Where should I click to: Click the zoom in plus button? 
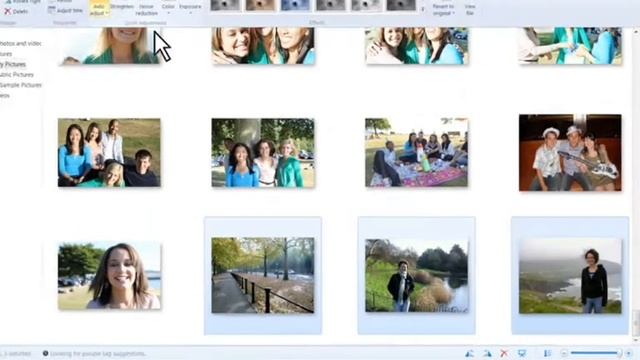(629, 353)
